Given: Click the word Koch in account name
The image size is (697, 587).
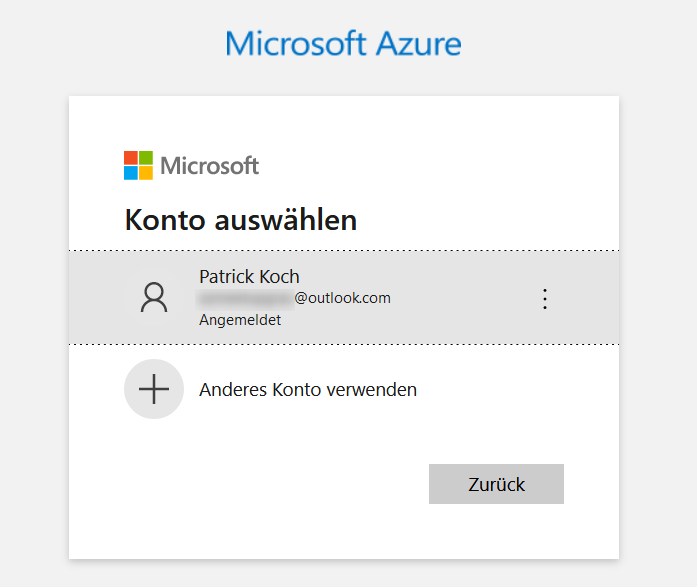Looking at the screenshot, I should point(279,277).
